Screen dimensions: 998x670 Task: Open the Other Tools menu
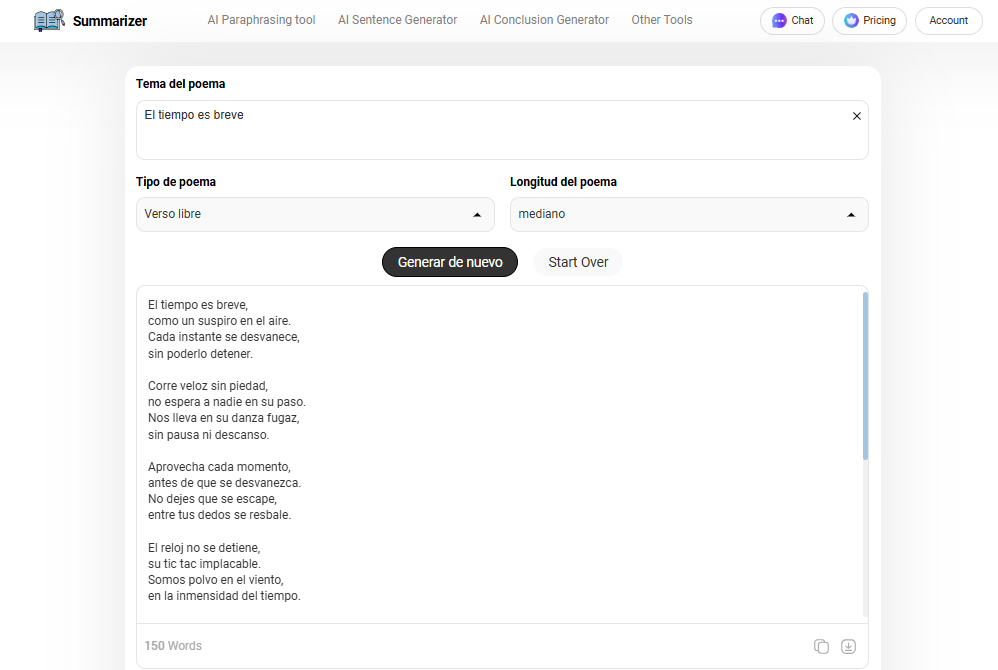(662, 20)
